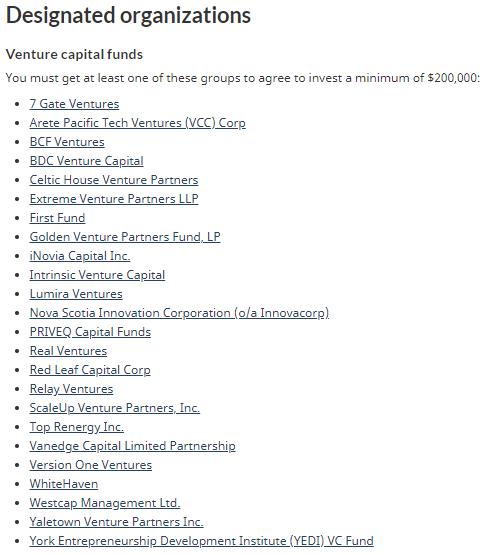Image resolution: width=483 pixels, height=555 pixels.
Task: Click the Top Renergy Inc. link
Action: [x=77, y=427]
